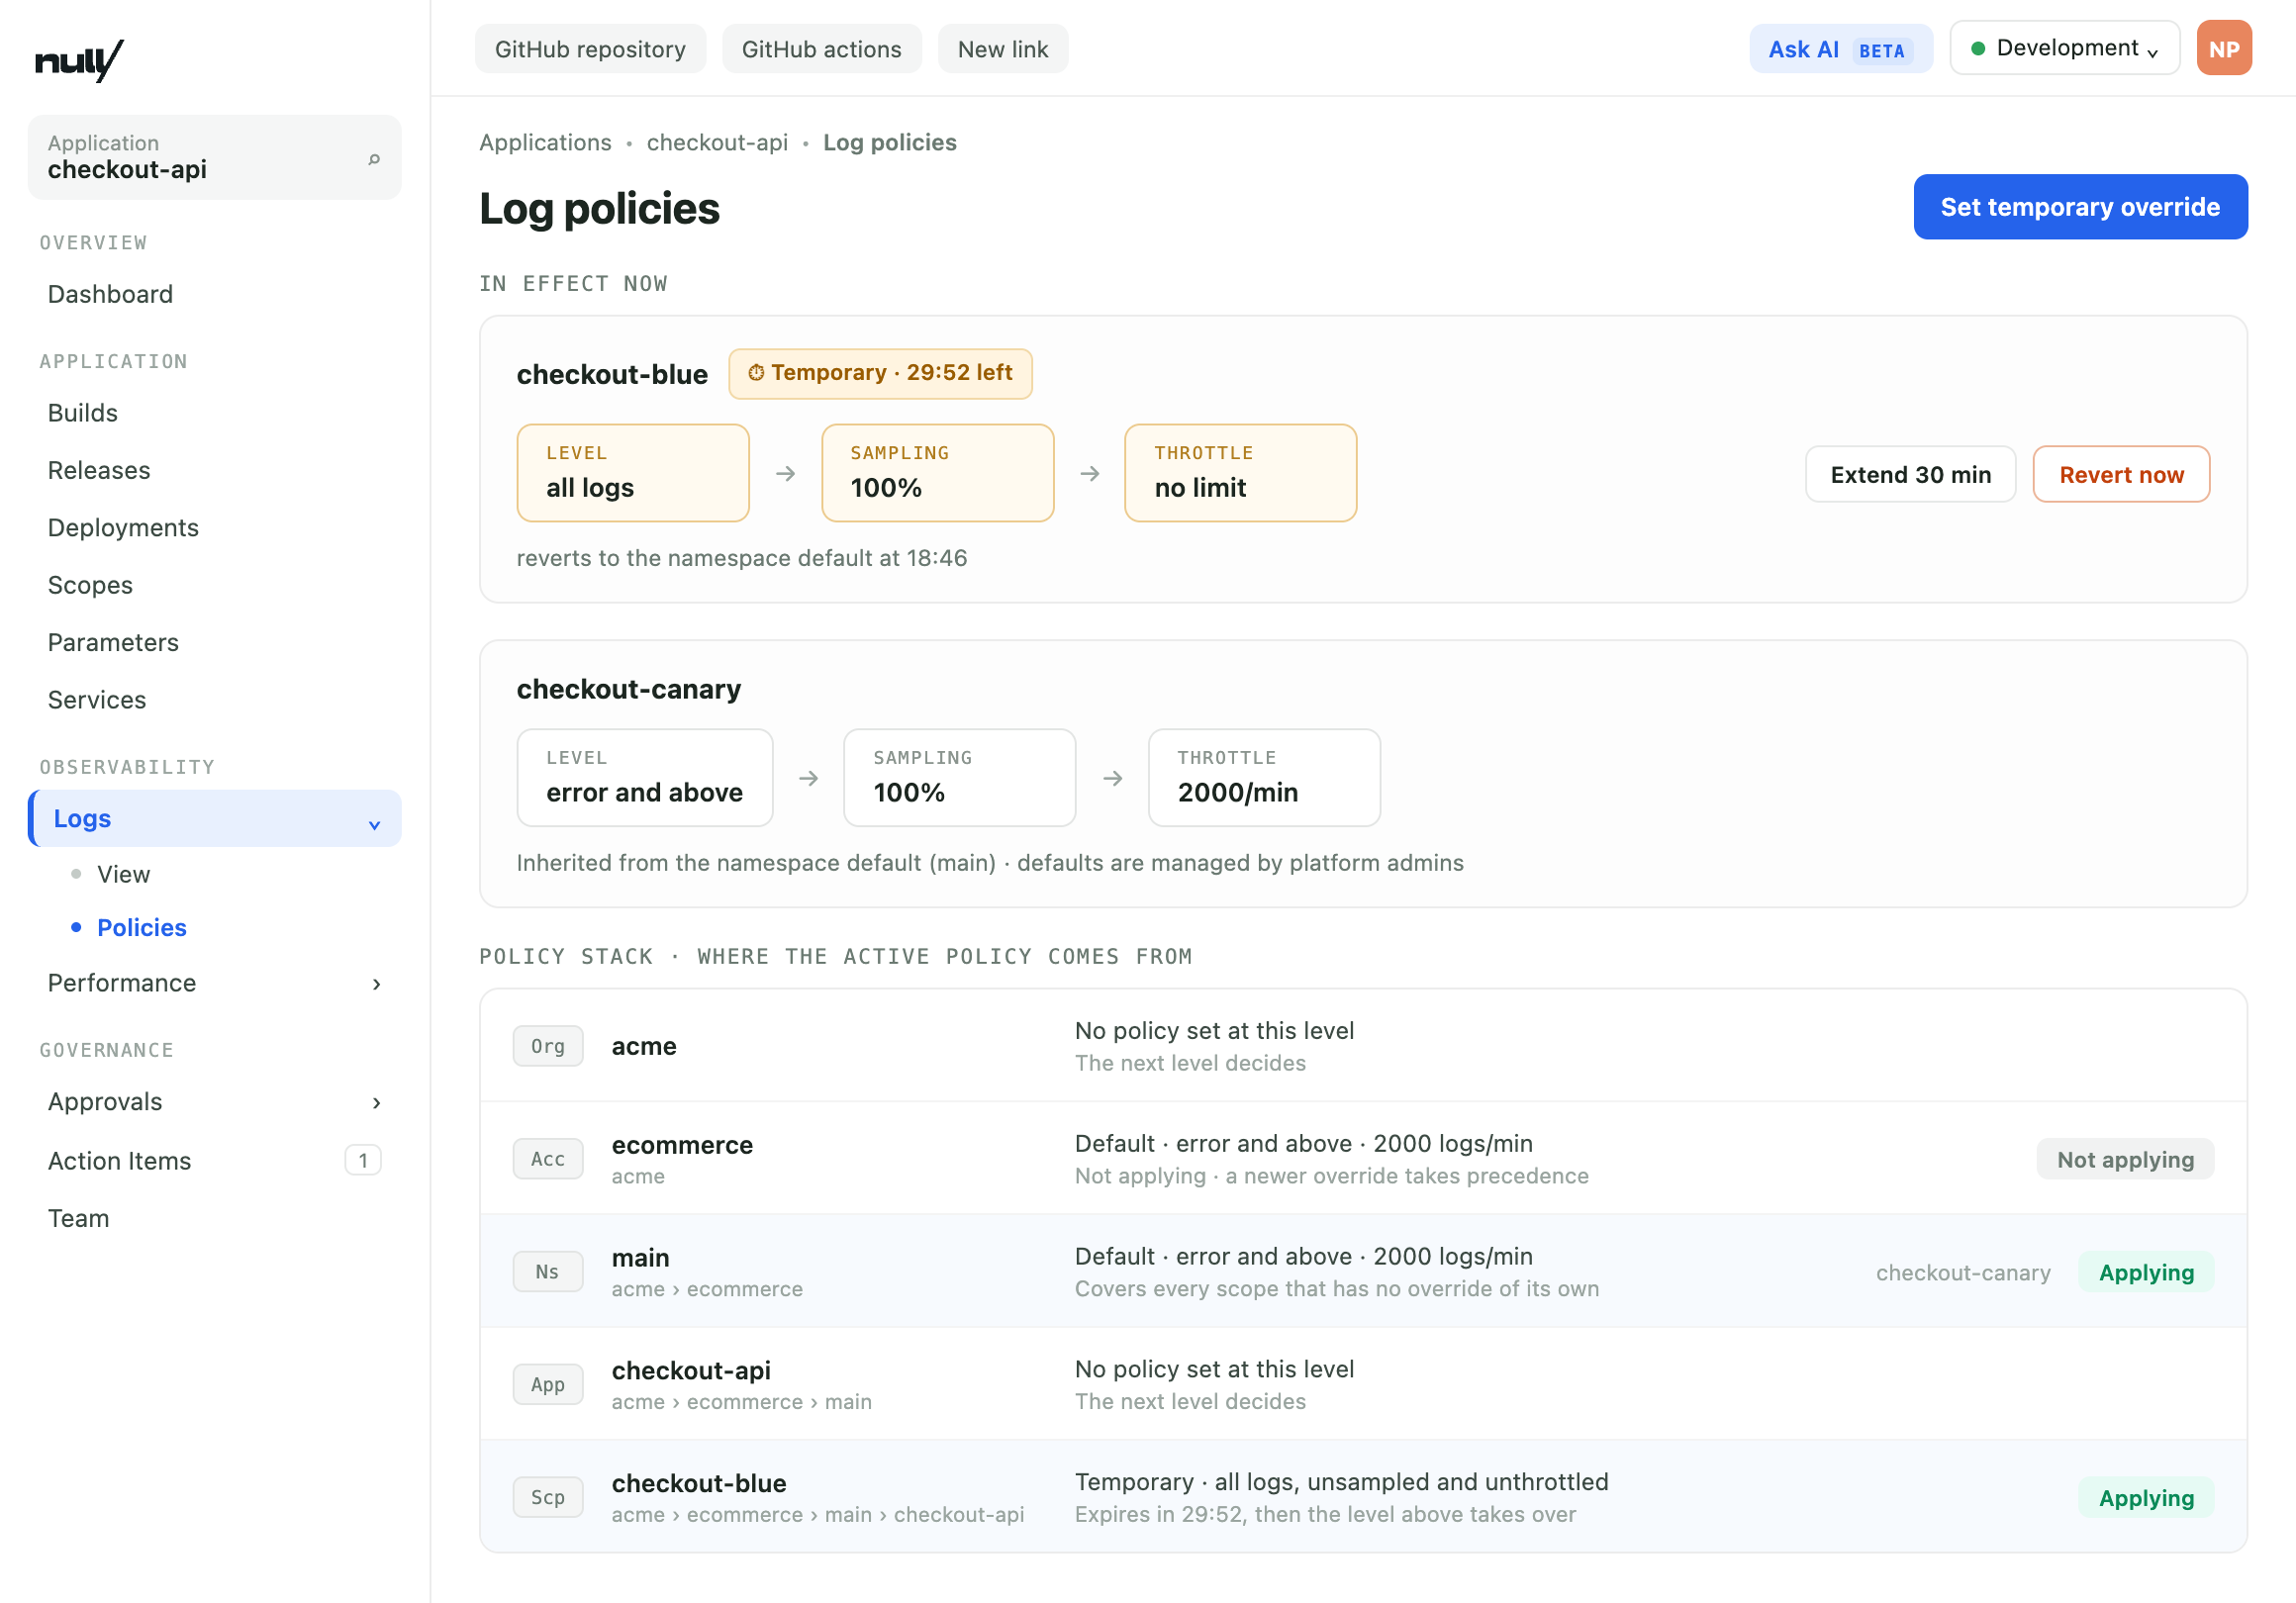
Task: Click the checkout-blue name in policy stack
Action: coord(699,1484)
